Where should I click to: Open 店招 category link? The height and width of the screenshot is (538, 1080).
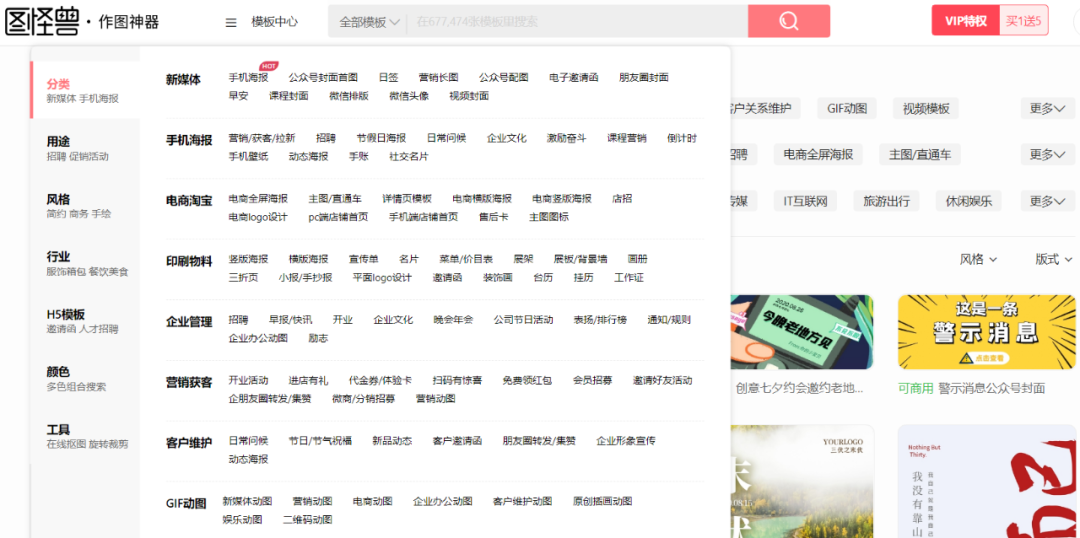622,198
